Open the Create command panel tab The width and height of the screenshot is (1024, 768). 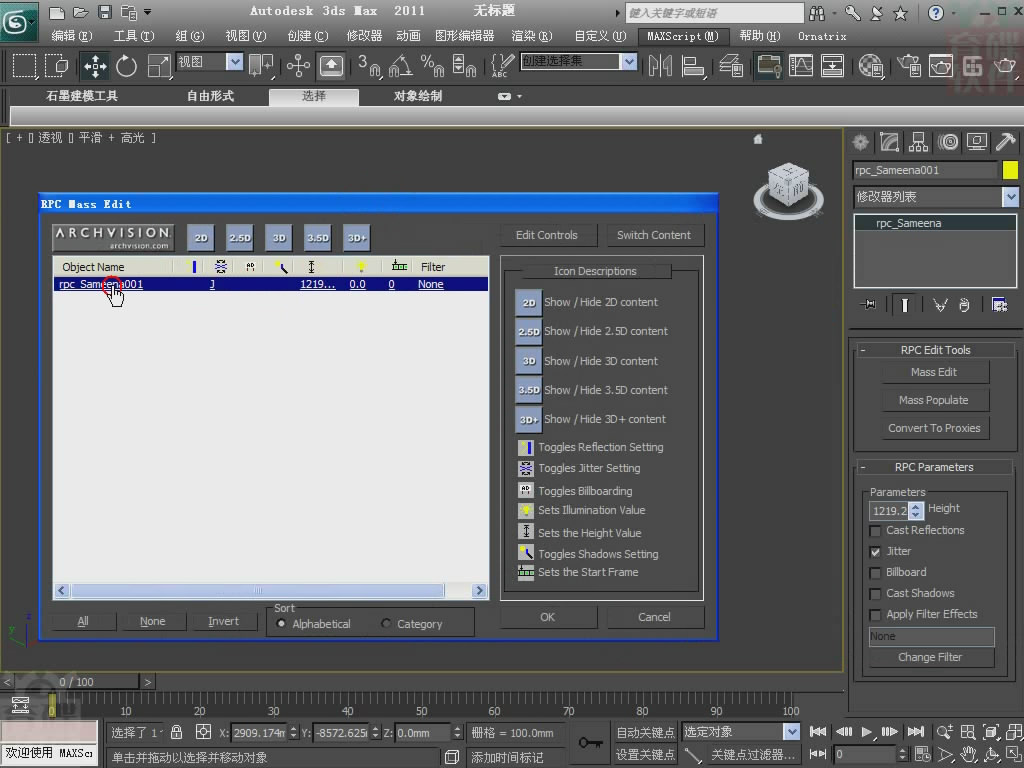[x=861, y=142]
